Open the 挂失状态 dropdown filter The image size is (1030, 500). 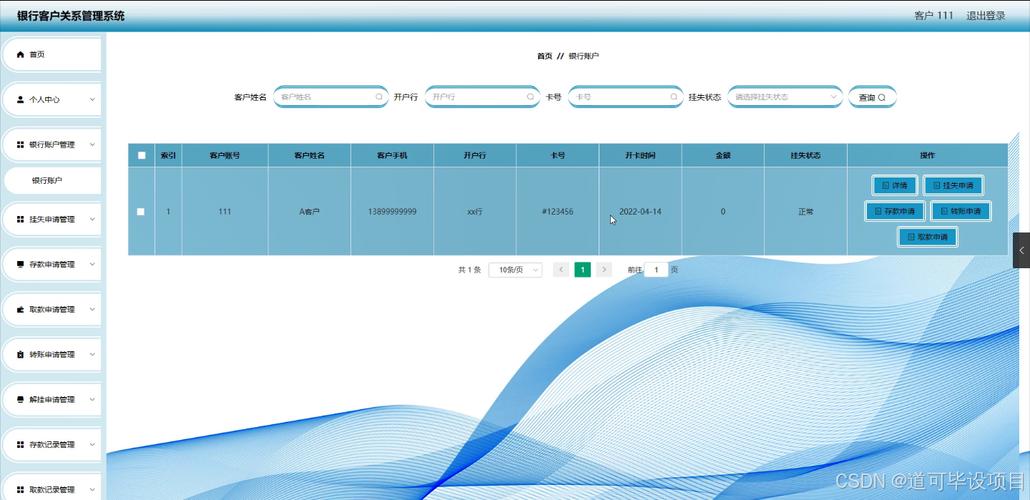785,97
